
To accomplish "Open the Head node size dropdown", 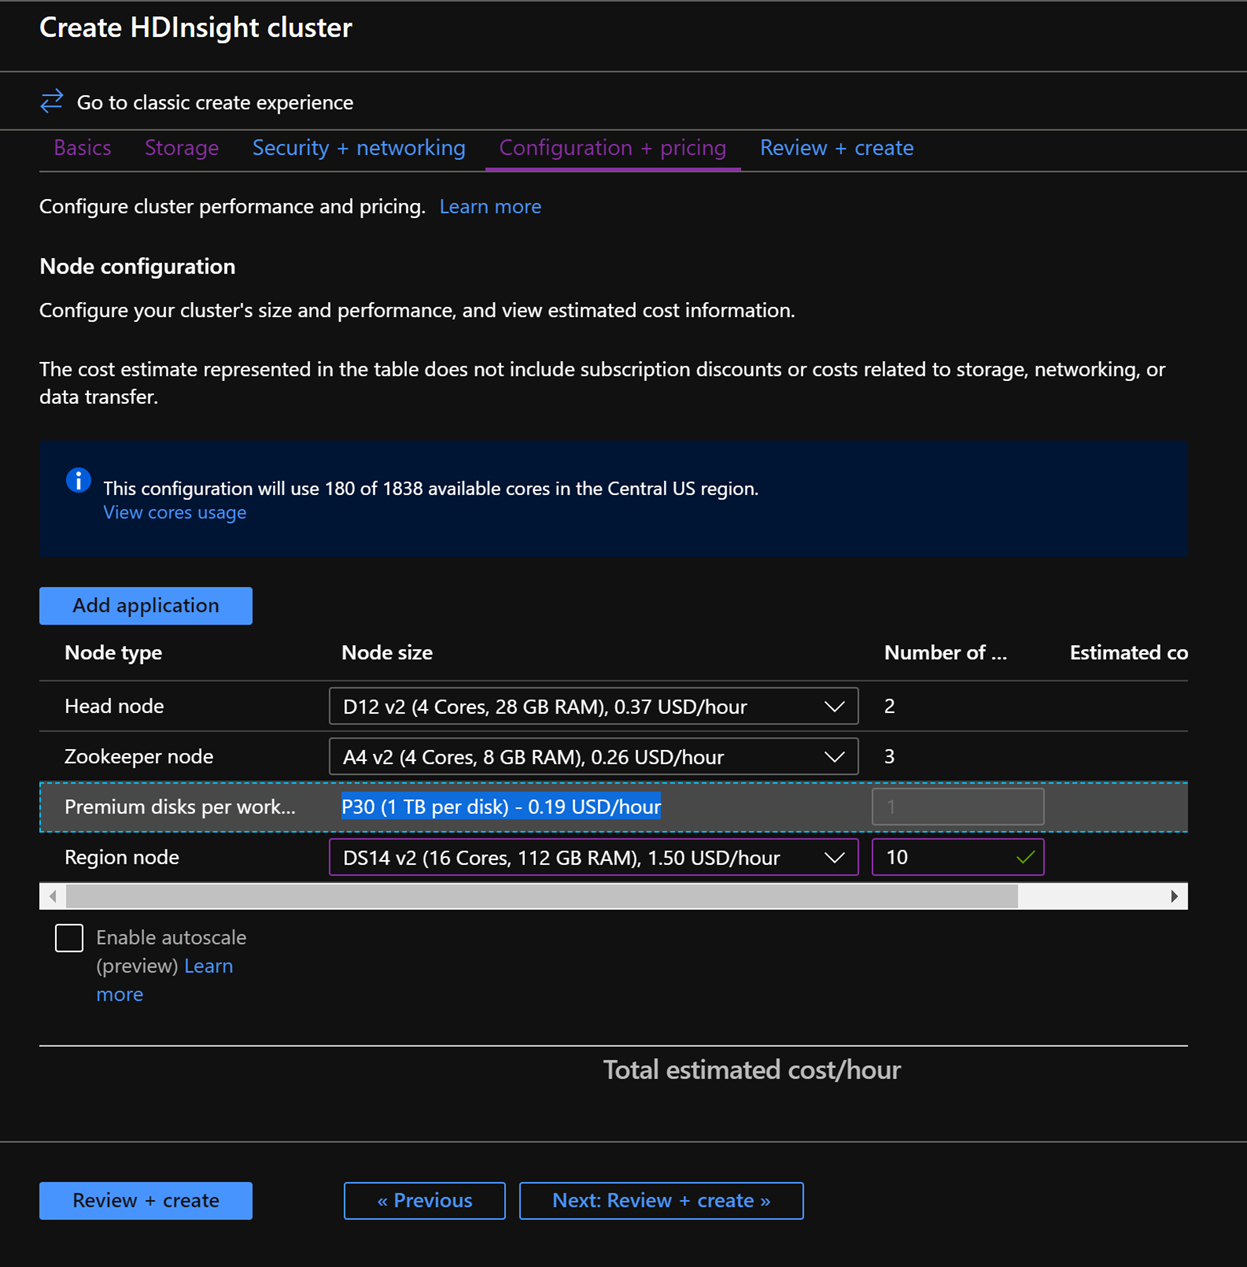I will pyautogui.click(x=836, y=706).
